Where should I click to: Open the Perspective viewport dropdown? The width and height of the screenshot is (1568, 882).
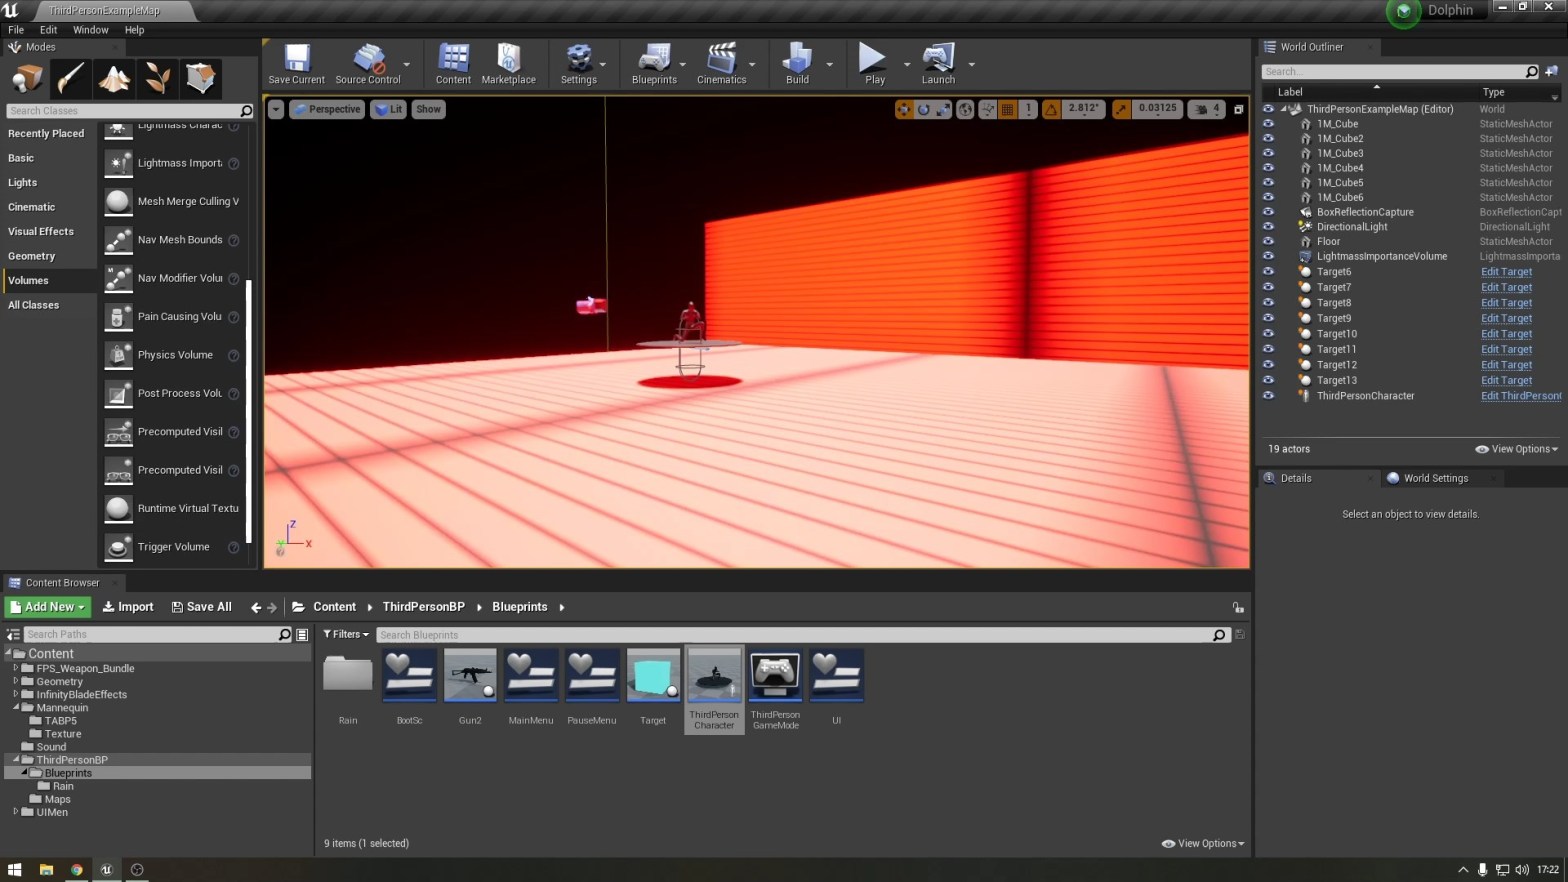click(326, 109)
